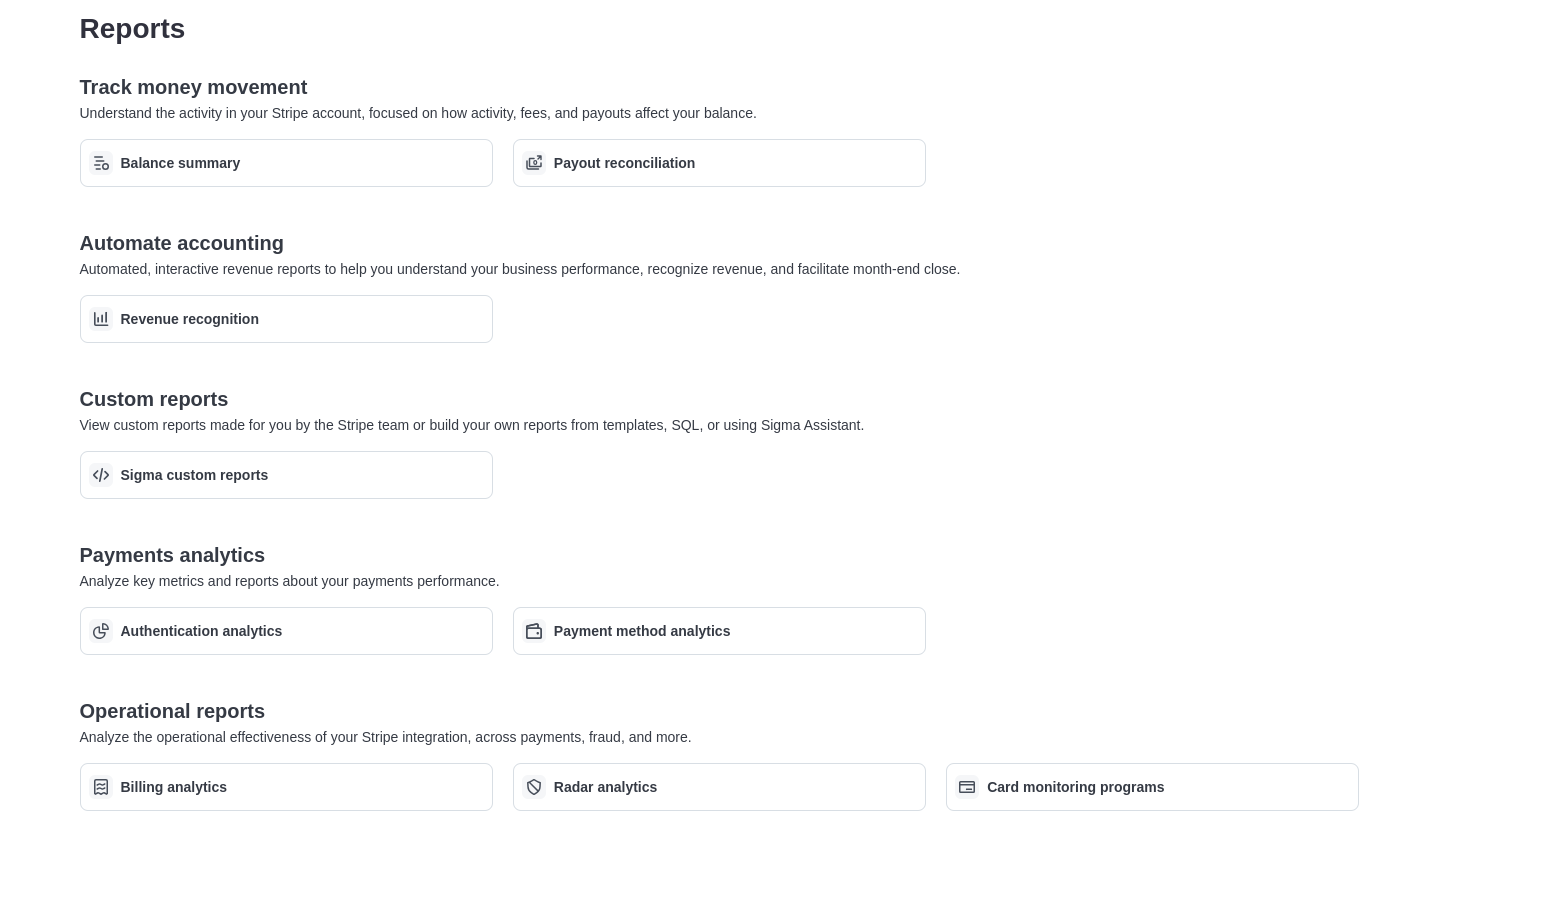Screen dimensions: 1563x914
Task: Click the Payout reconciliation icon
Action: (534, 162)
